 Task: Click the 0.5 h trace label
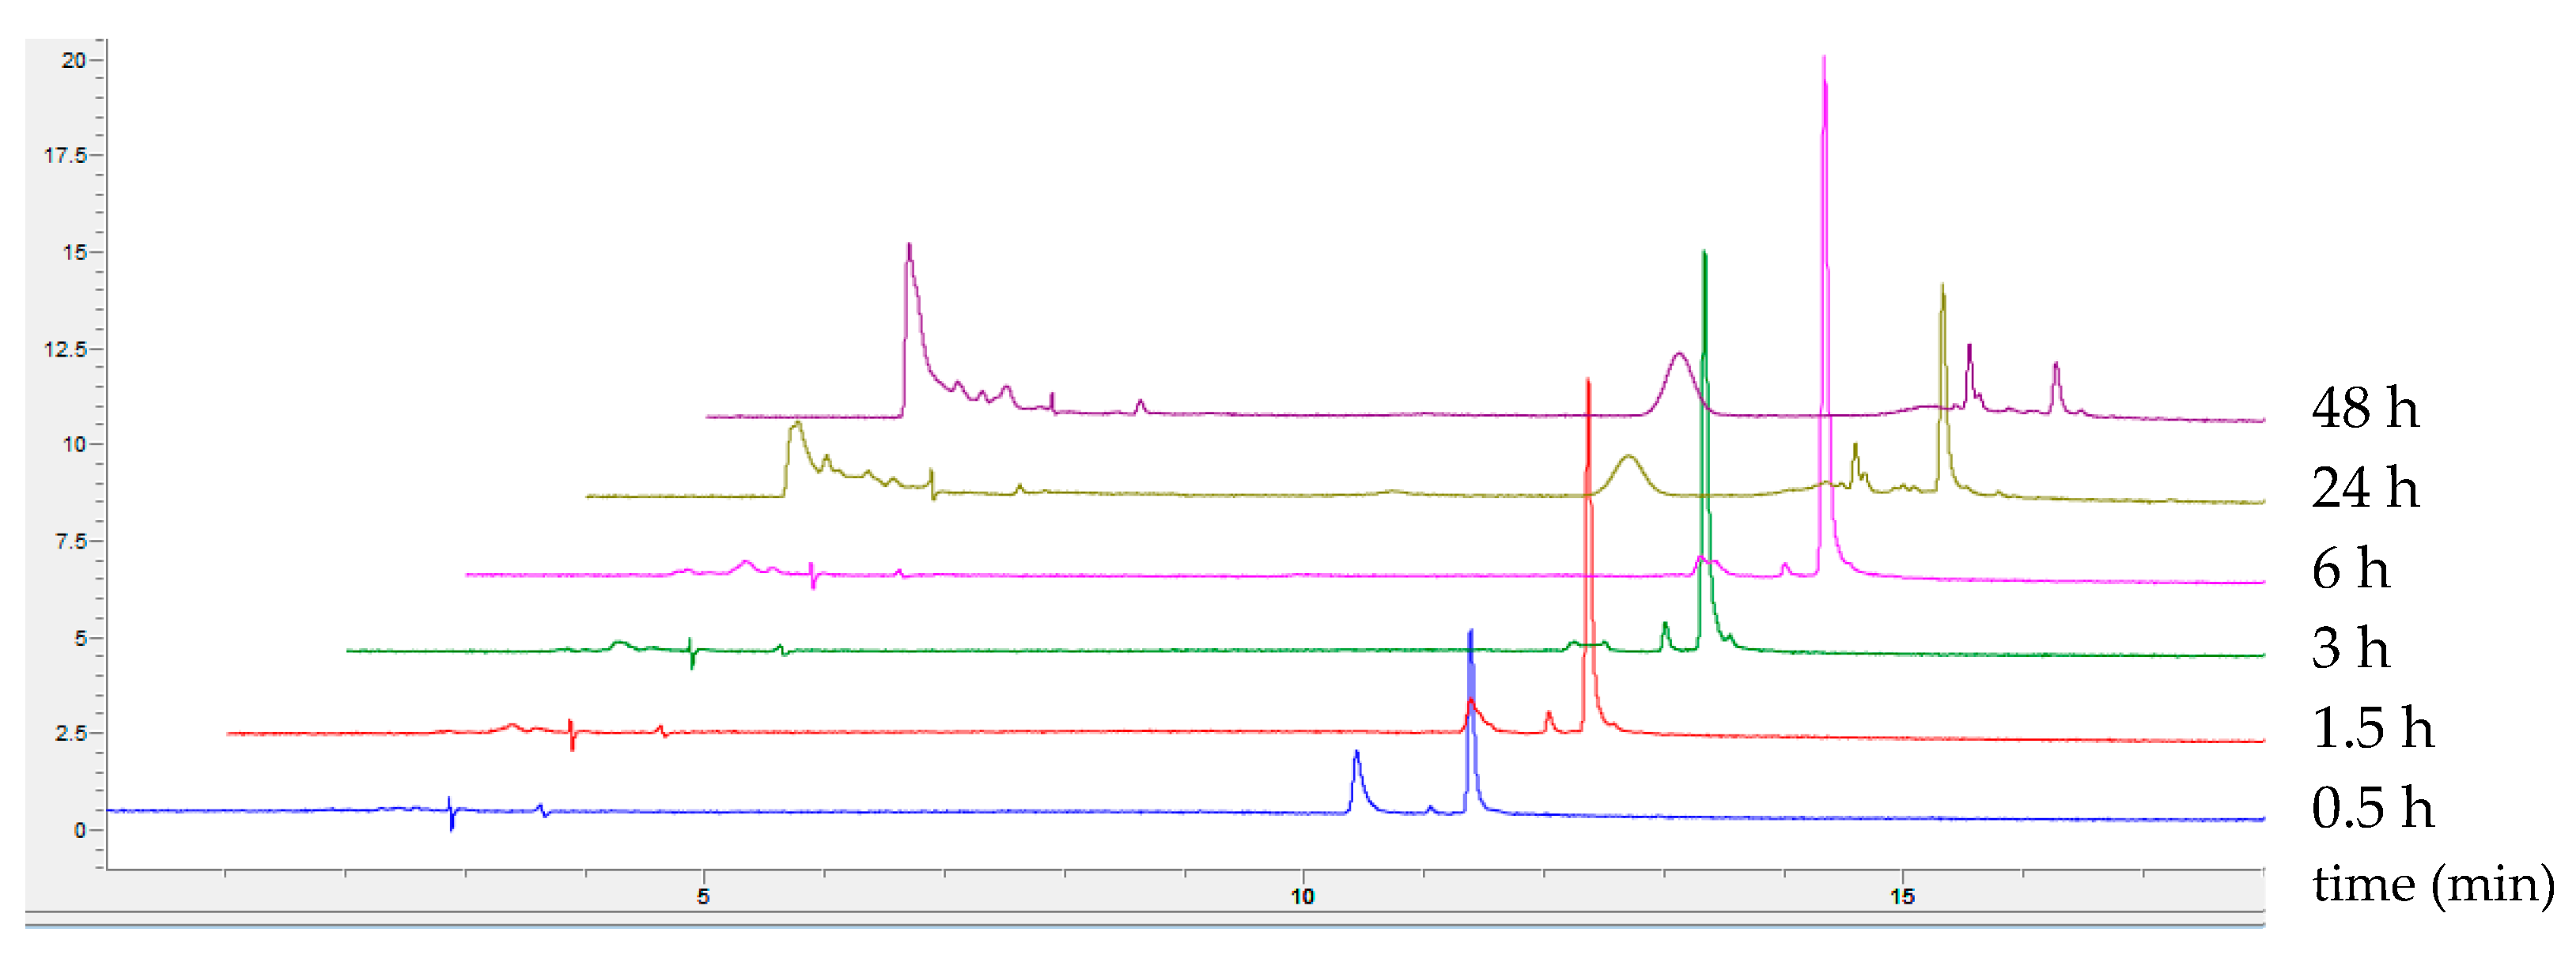(2372, 807)
